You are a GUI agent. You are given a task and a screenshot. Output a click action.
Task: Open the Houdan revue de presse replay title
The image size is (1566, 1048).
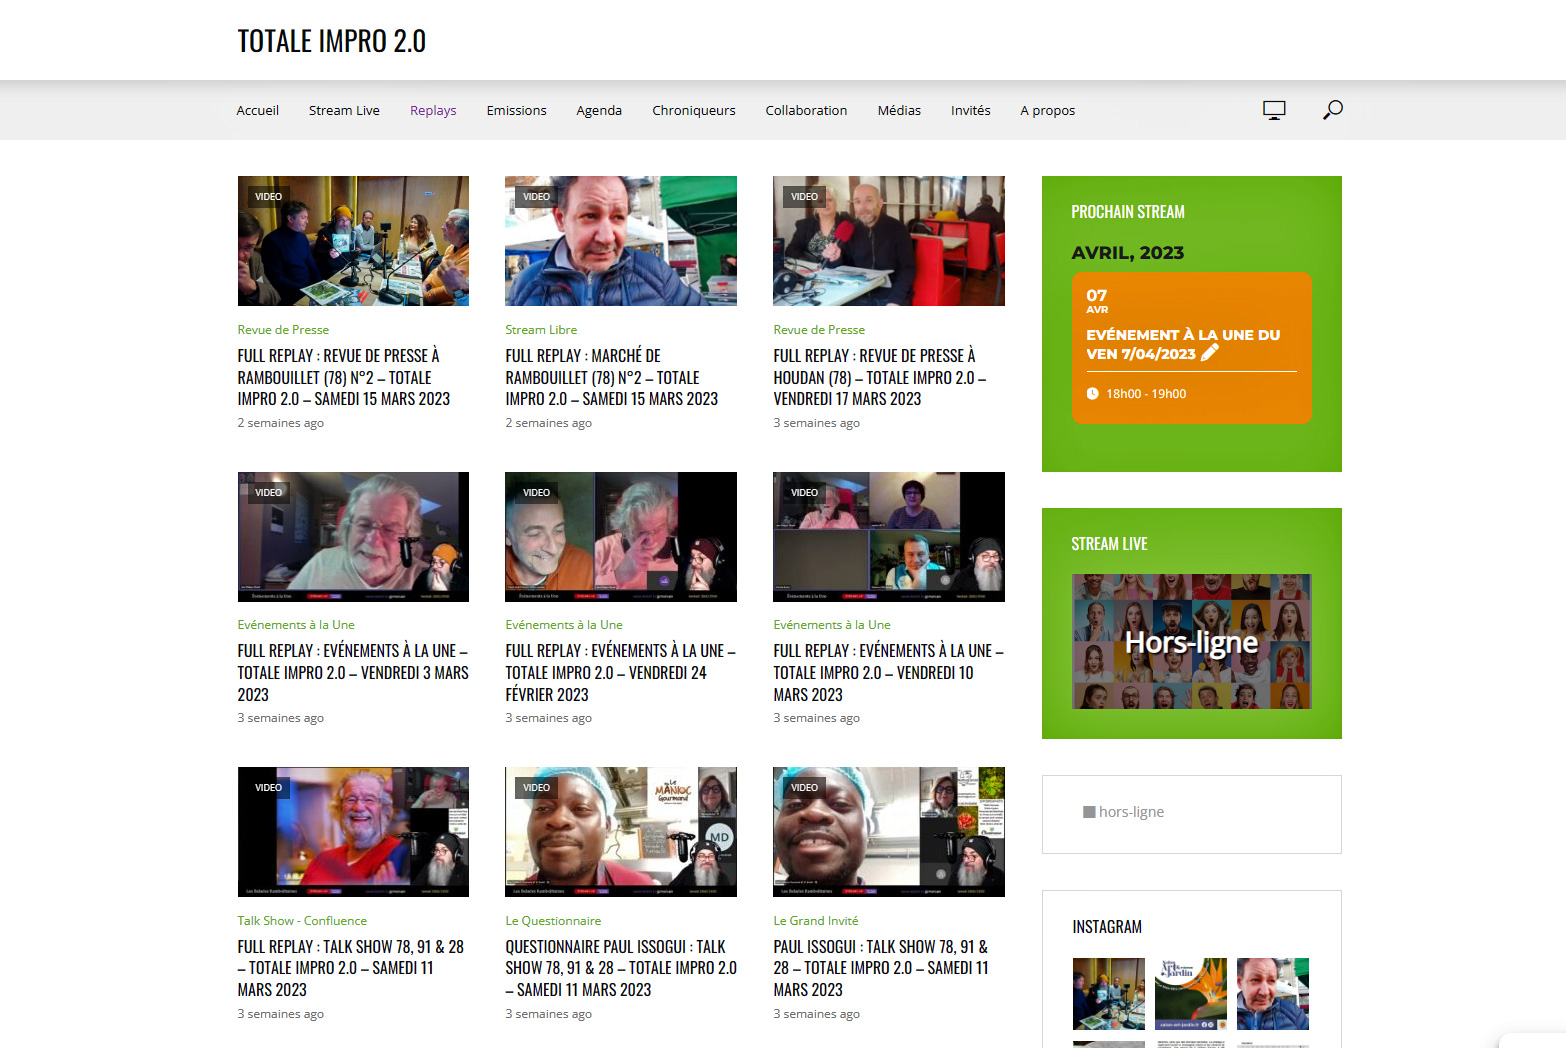tap(879, 377)
